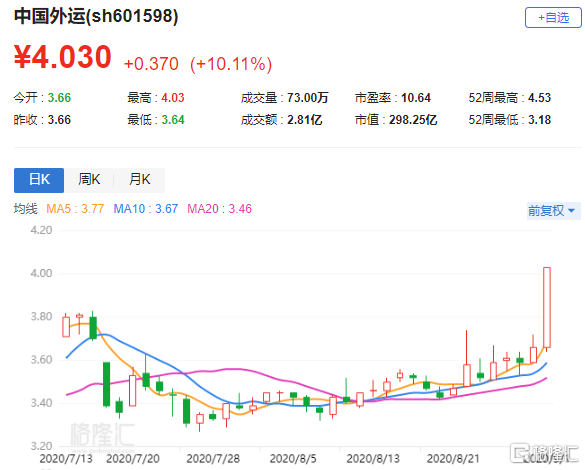
Task: Click the MA20 : 3.46 indicator label
Action: tap(219, 209)
